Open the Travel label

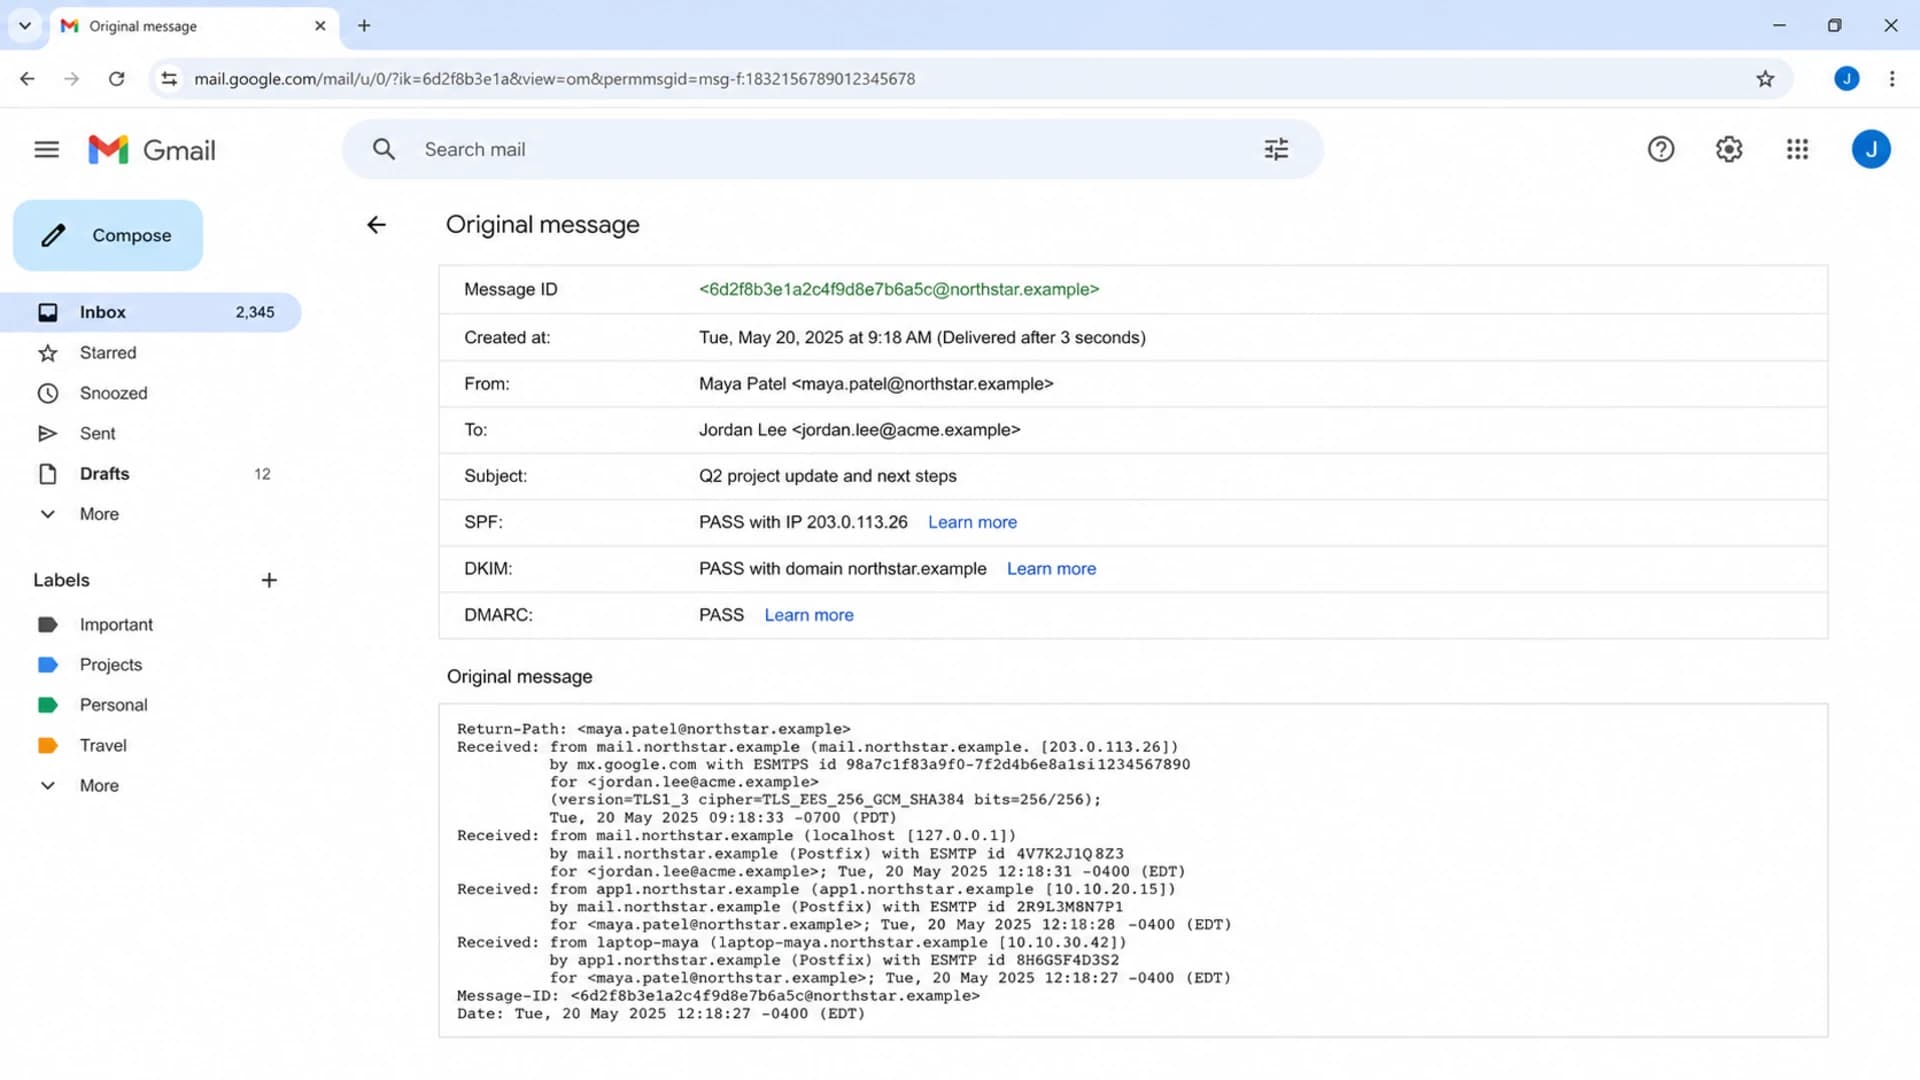coord(151,746)
